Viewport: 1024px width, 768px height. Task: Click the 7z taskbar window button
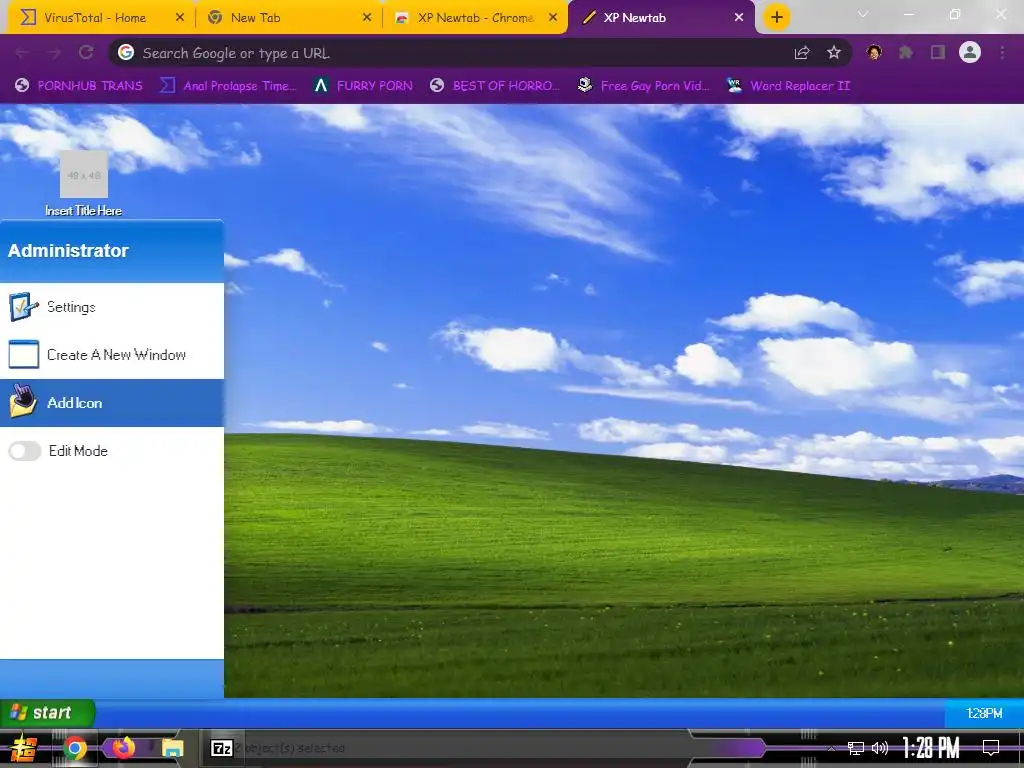pos(221,748)
